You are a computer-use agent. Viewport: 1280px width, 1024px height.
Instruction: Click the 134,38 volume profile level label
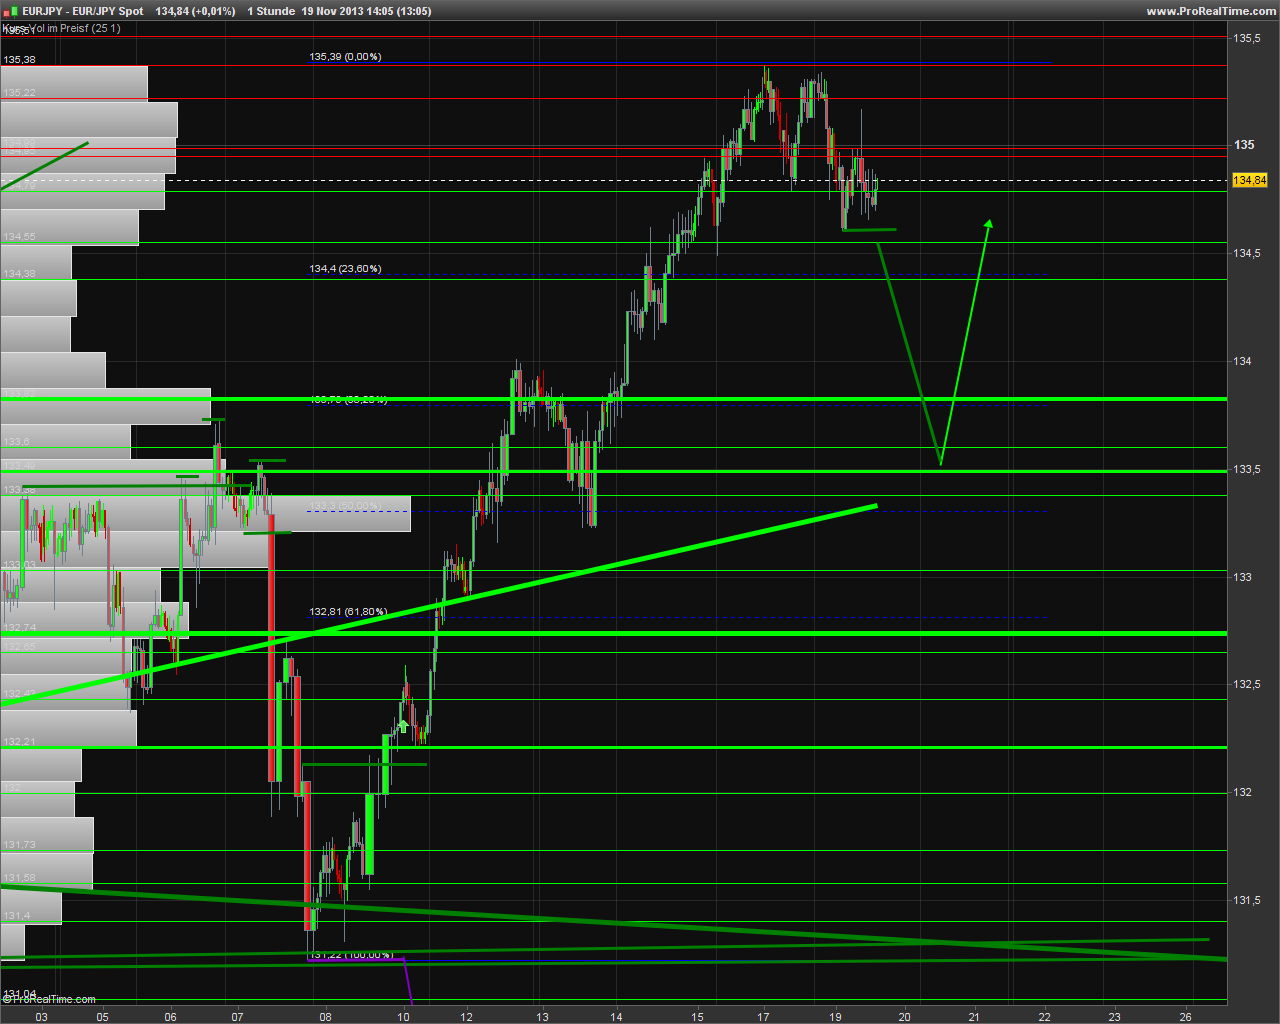(x=19, y=273)
